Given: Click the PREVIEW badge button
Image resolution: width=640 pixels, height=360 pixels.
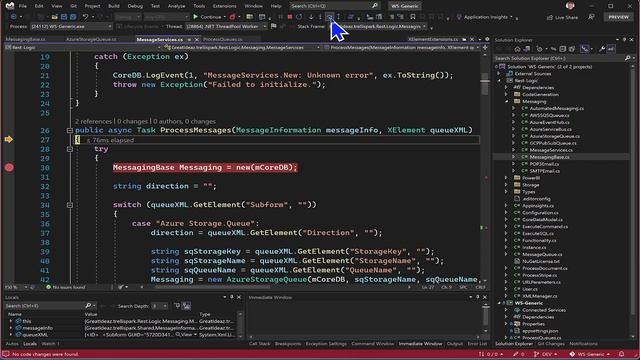Looking at the screenshot, I should 619,17.
